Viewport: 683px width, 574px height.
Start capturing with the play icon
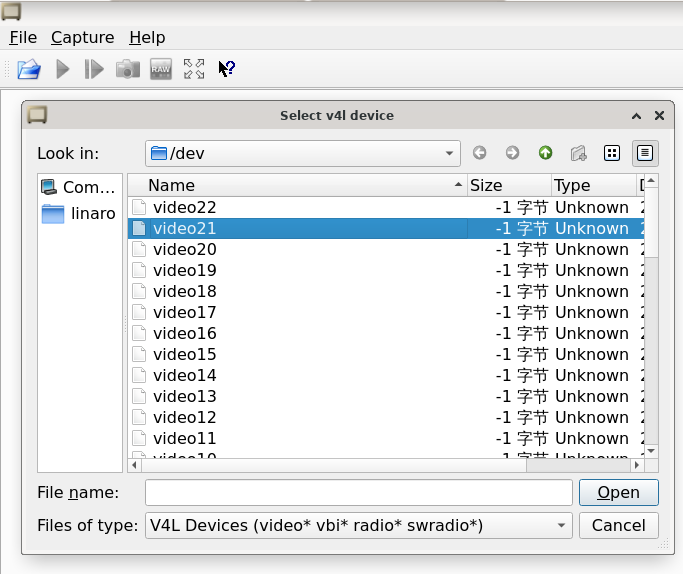[x=63, y=69]
